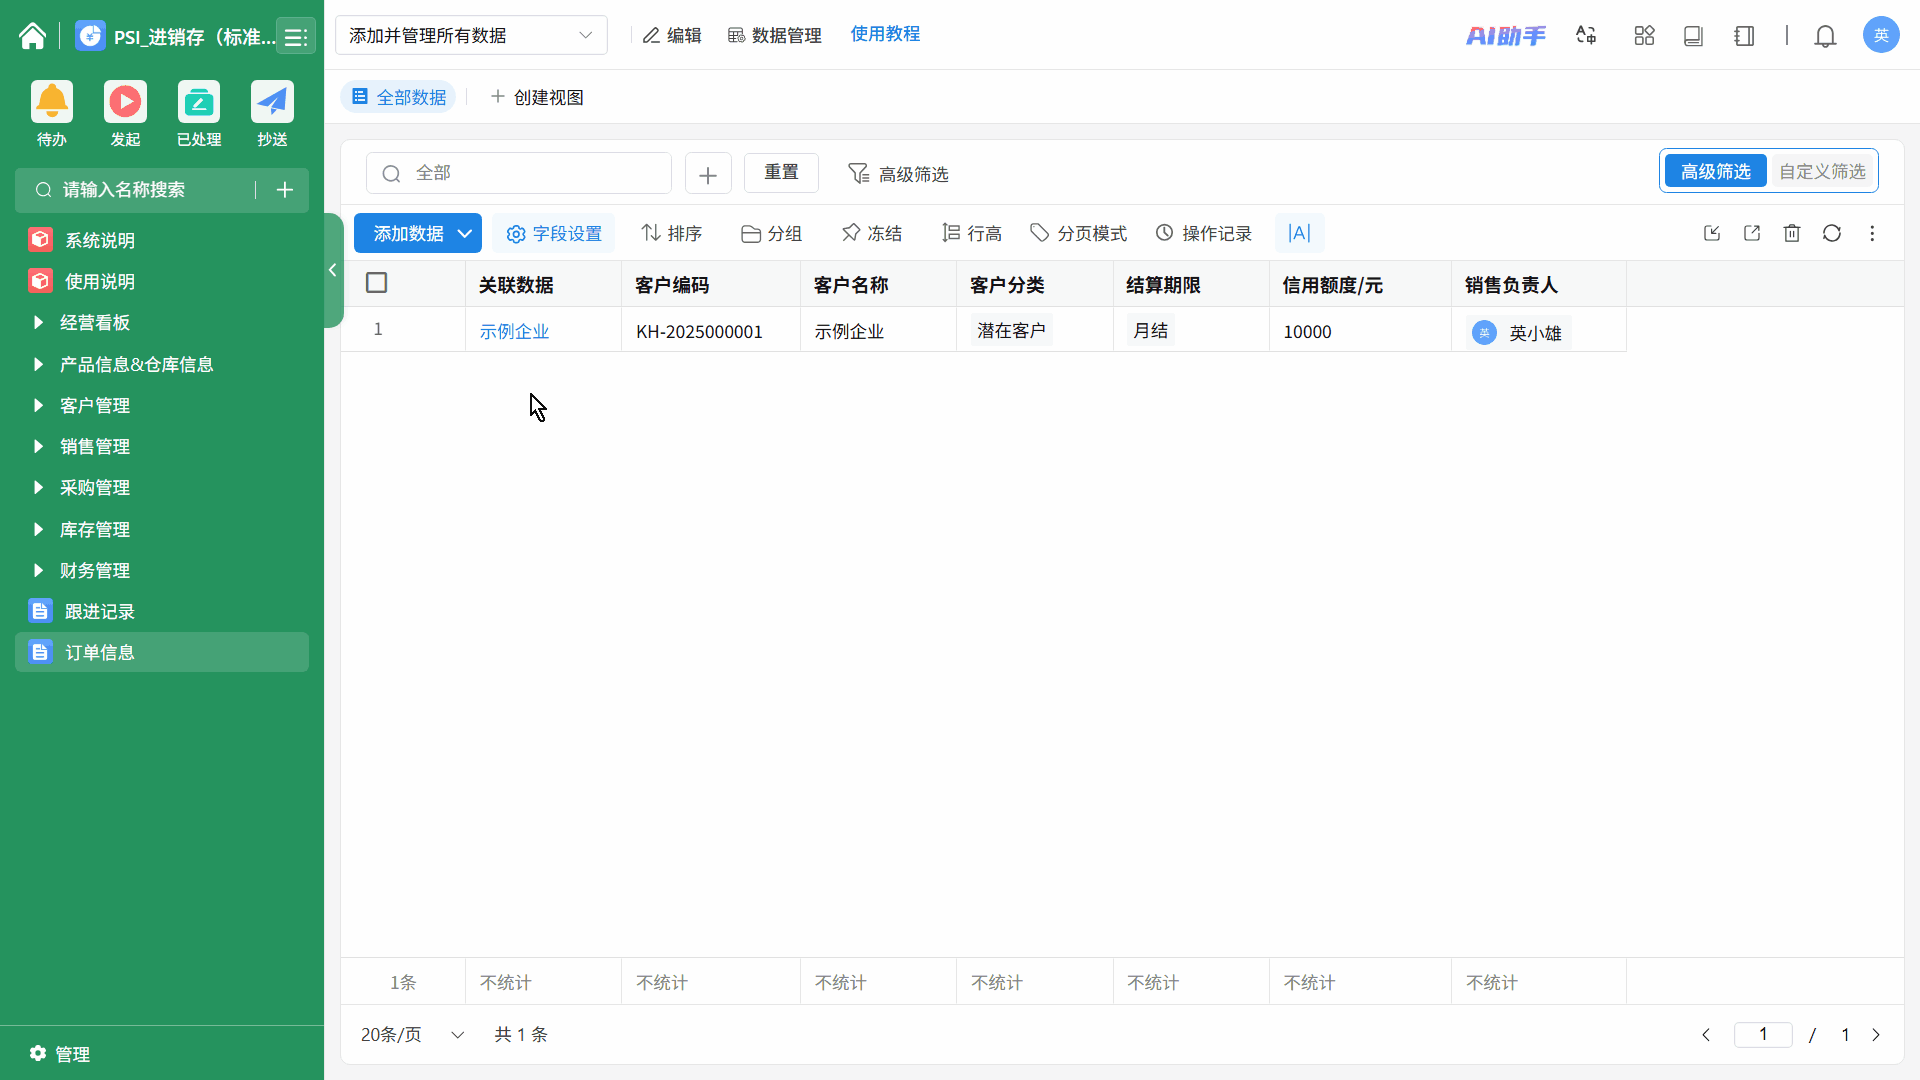Click the AI助手 logo
Image resolution: width=1920 pixels, height=1080 pixels.
tap(1504, 36)
